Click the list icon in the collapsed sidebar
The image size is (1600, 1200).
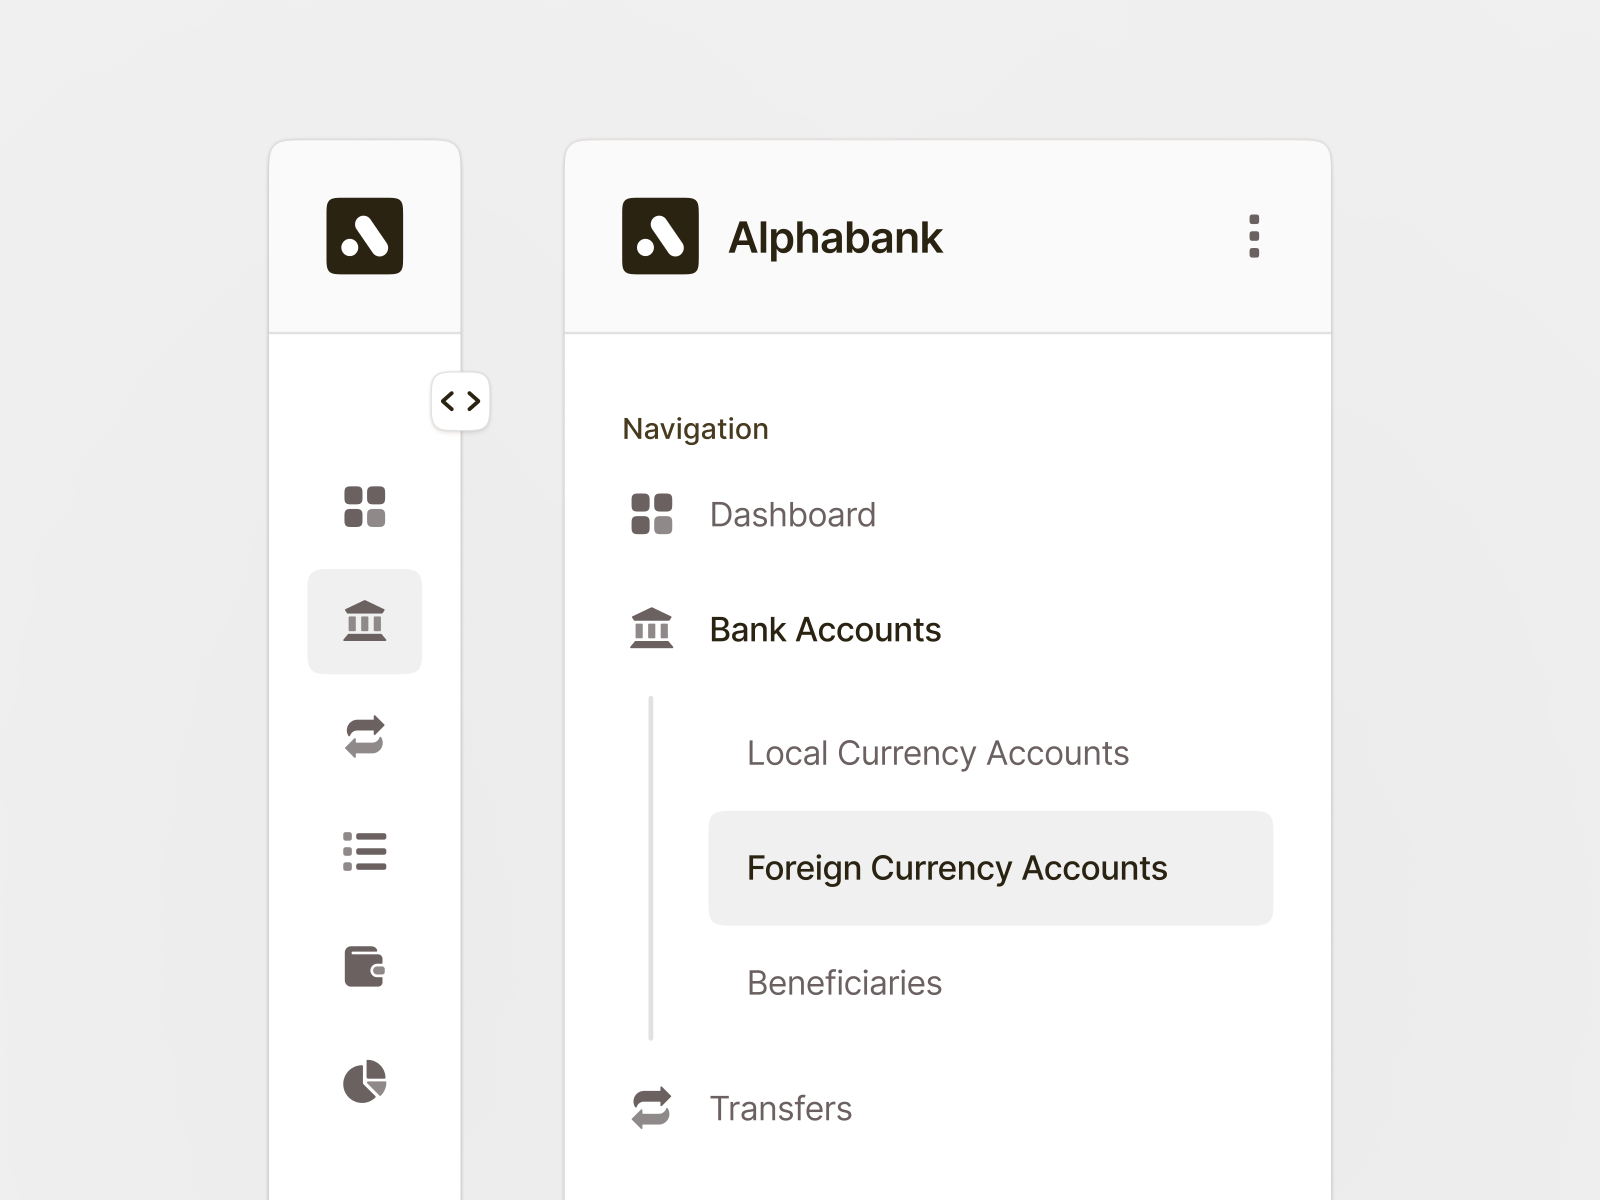[x=364, y=851]
